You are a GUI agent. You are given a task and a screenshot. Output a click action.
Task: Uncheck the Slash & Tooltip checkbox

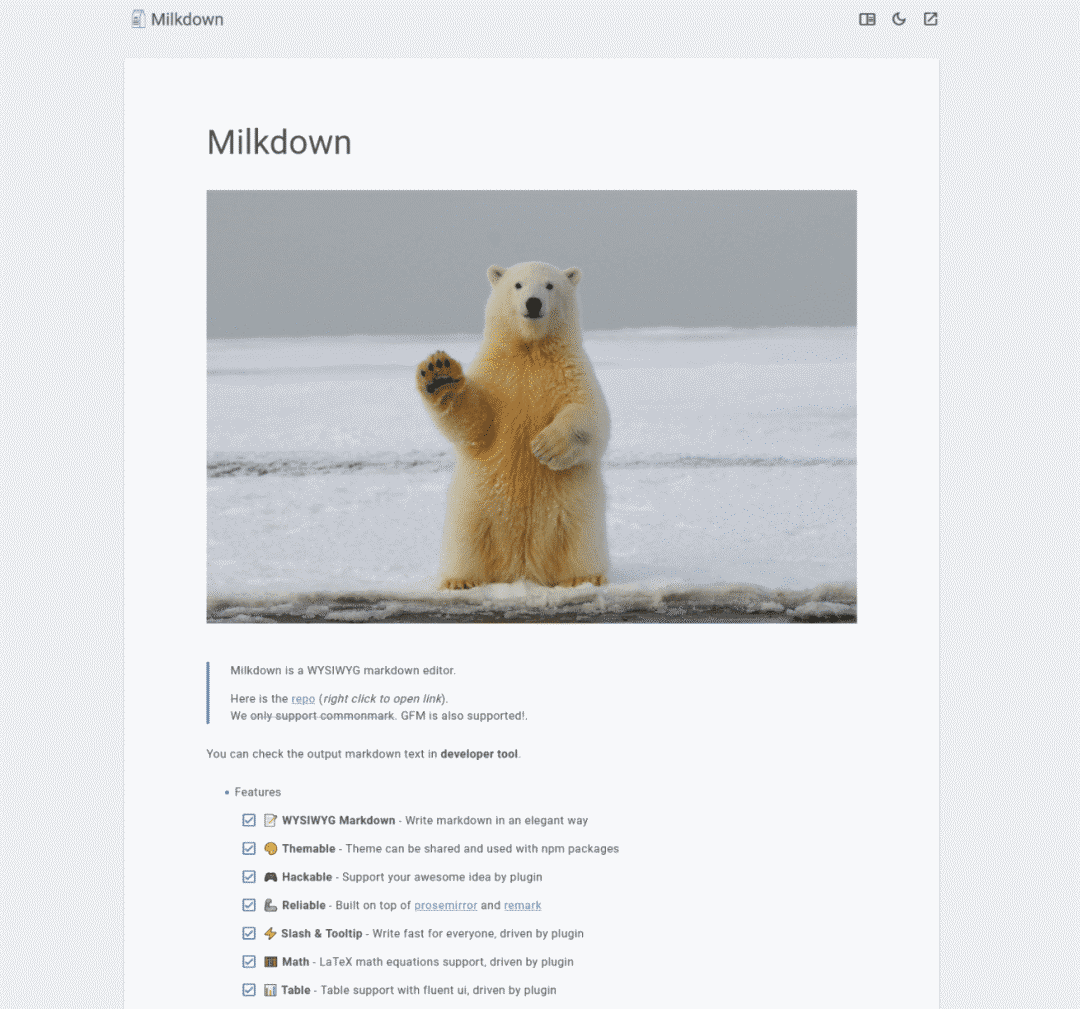(249, 933)
